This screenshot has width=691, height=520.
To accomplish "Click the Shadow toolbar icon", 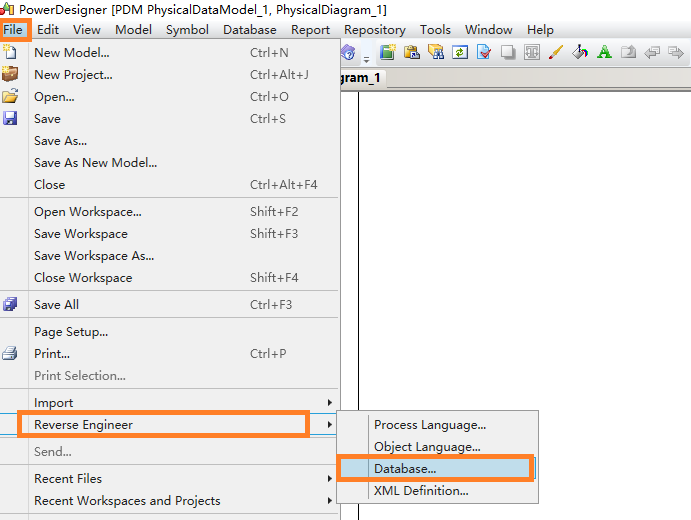I will (x=508, y=52).
